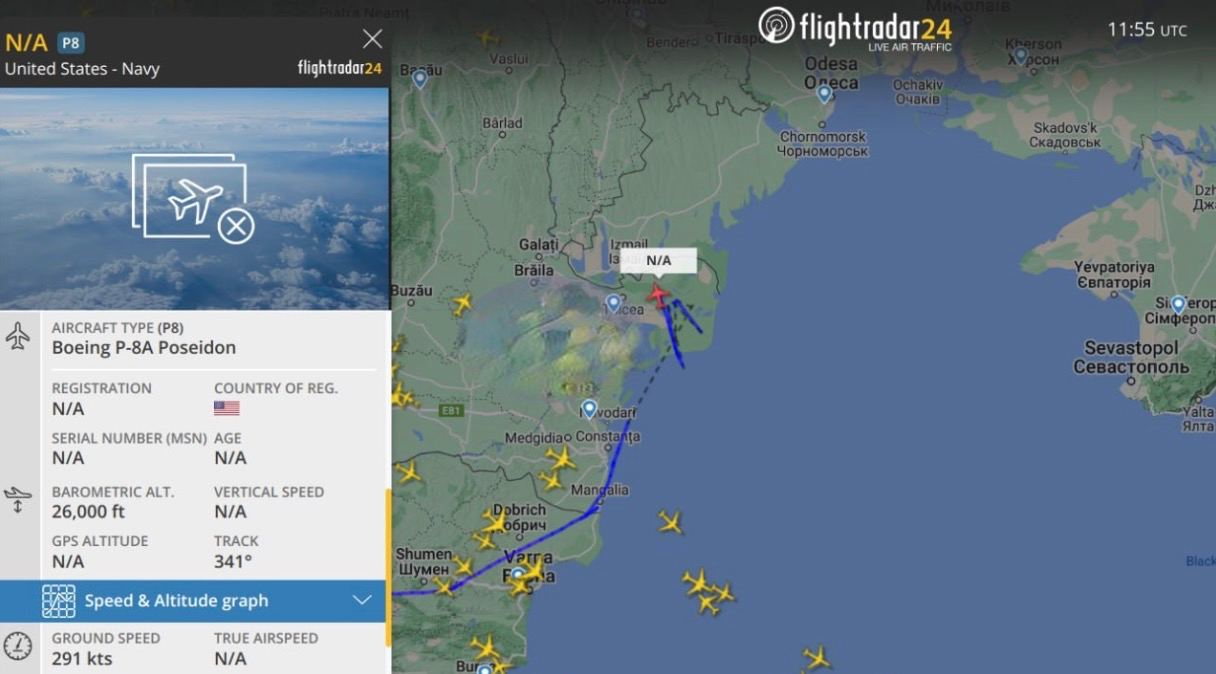Click the red P-8A aircraft on map
This screenshot has width=1216, height=674.
coord(658,294)
